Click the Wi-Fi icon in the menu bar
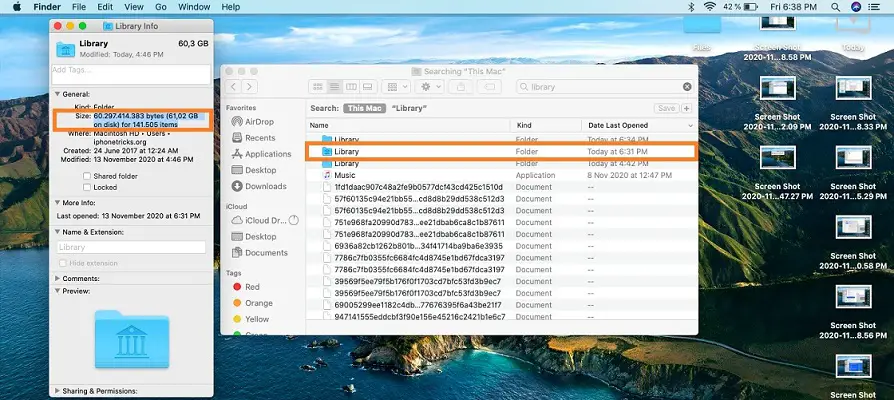 710,7
